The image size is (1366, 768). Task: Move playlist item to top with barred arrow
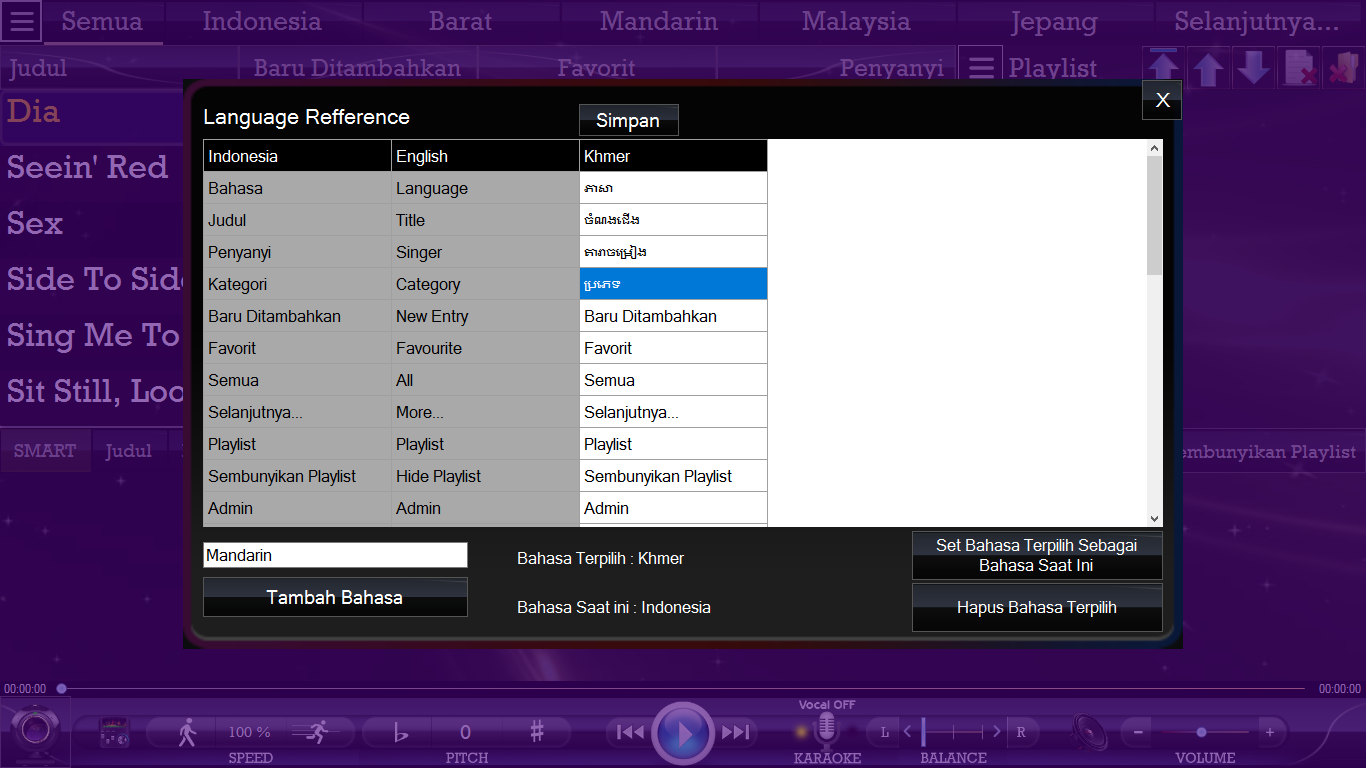tap(1163, 67)
